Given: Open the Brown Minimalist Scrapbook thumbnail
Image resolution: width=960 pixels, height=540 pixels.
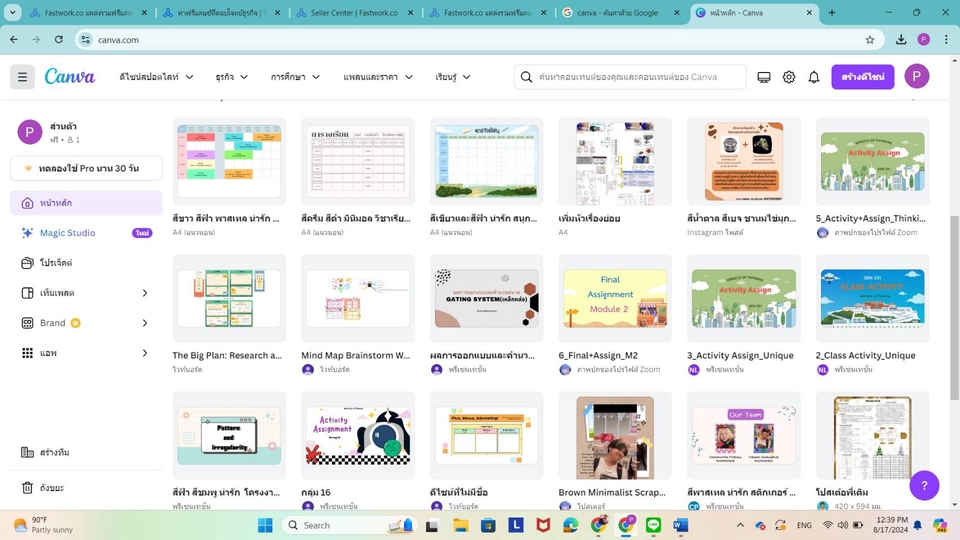Looking at the screenshot, I should 615,435.
